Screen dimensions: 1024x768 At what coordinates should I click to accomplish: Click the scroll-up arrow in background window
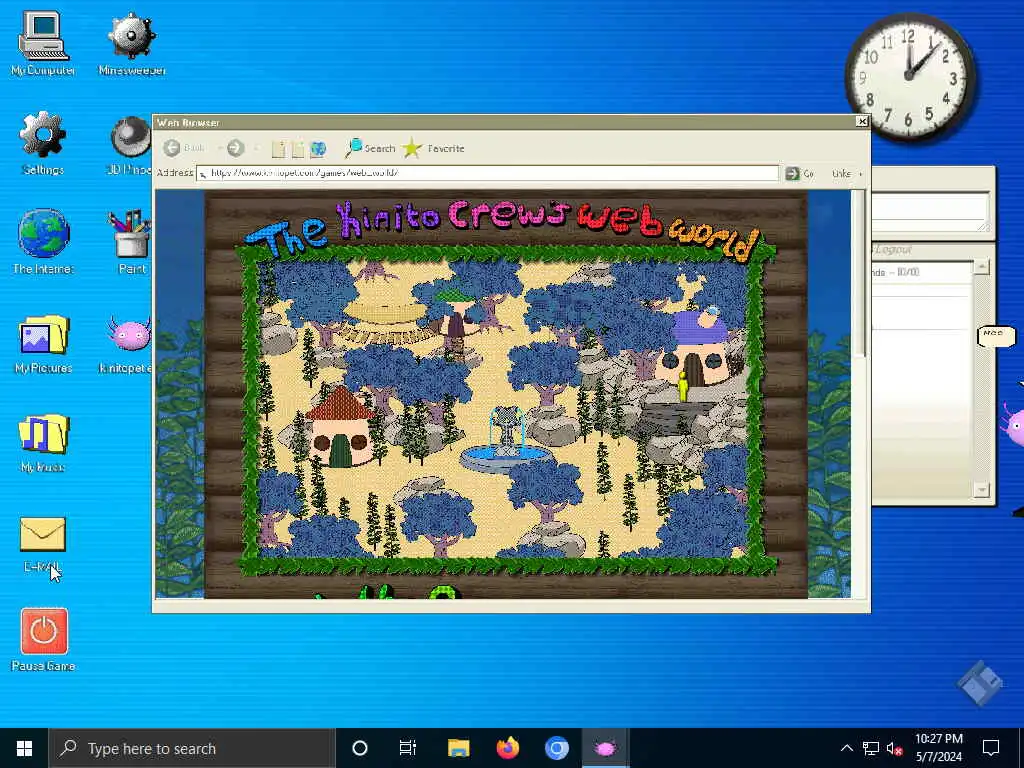click(x=981, y=267)
